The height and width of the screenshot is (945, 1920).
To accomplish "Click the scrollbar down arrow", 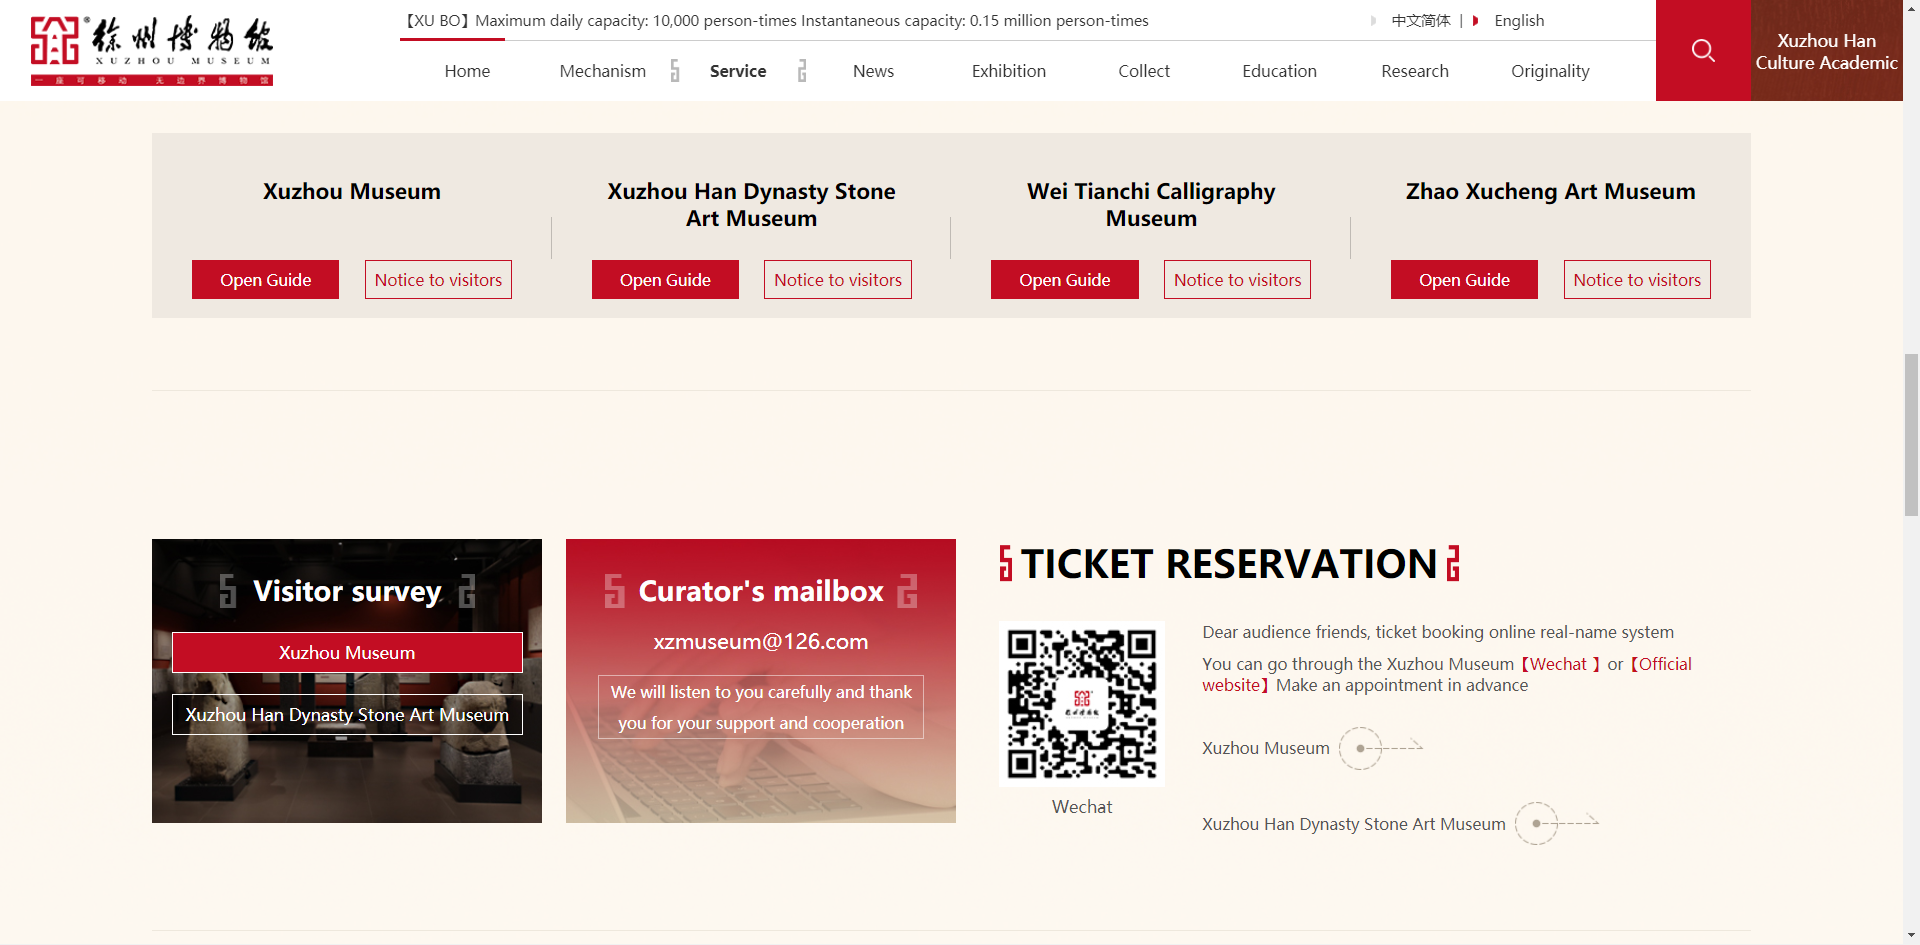I will point(1911,936).
